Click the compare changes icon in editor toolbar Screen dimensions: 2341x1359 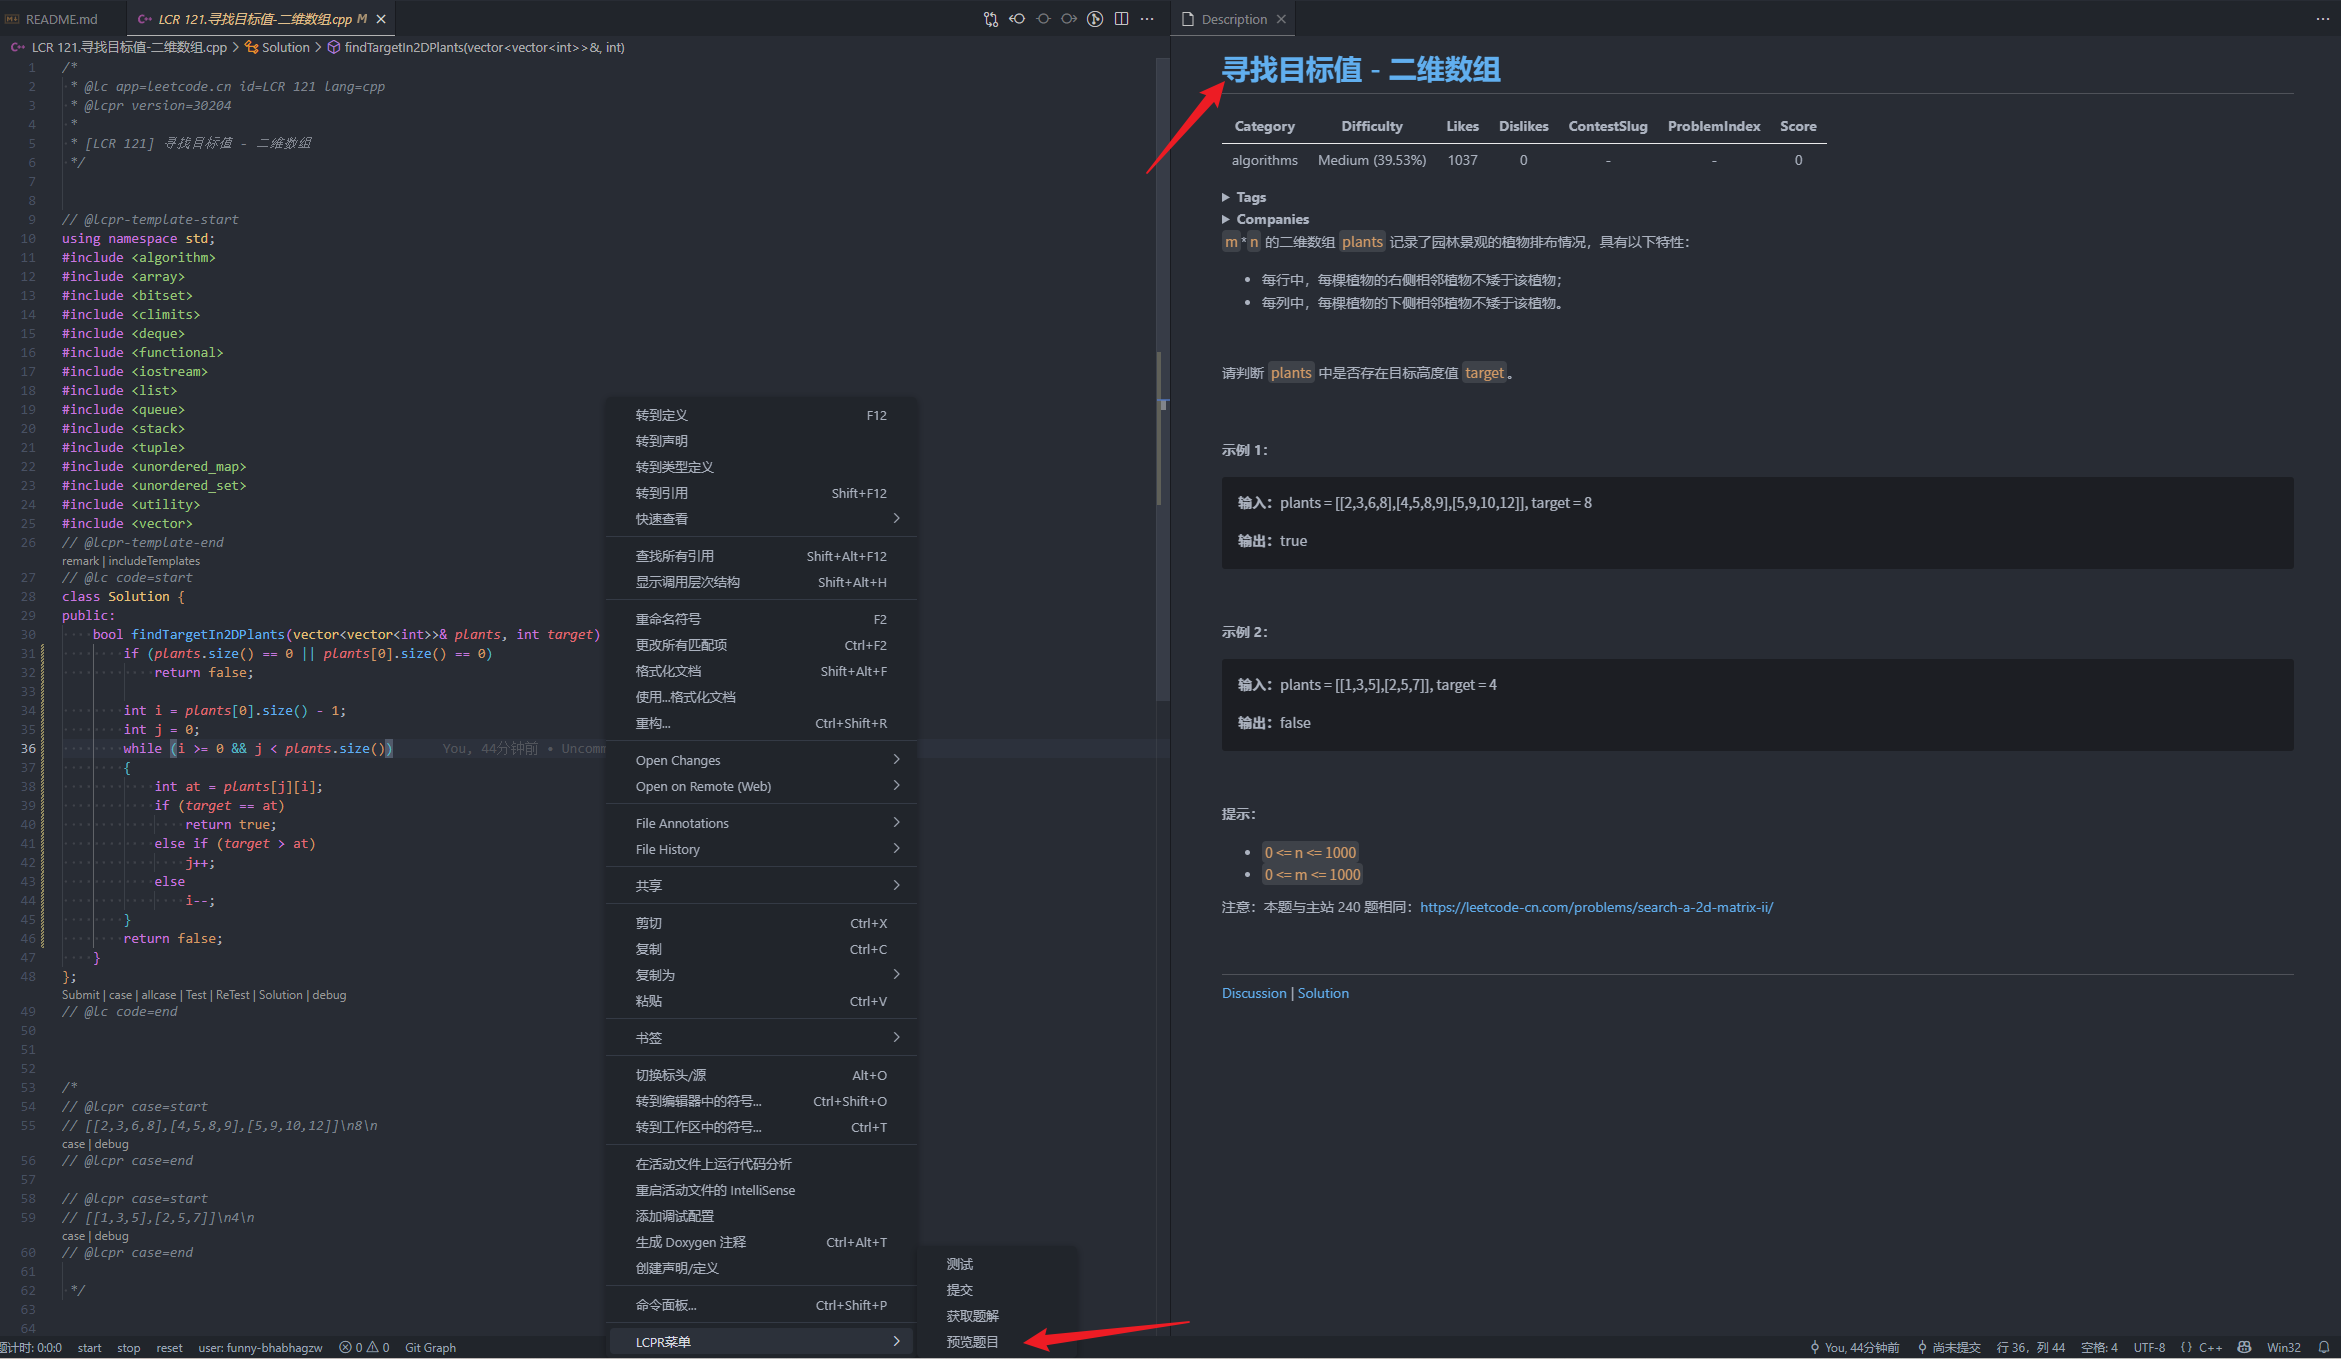(990, 19)
